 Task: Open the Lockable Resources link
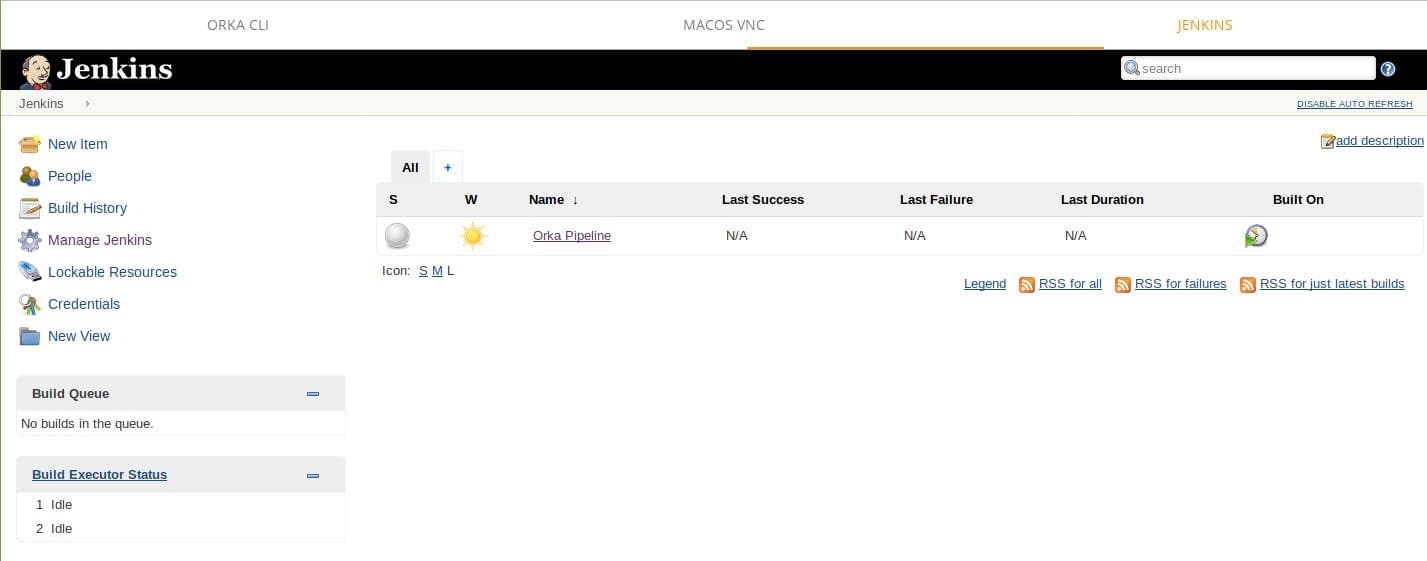click(112, 272)
